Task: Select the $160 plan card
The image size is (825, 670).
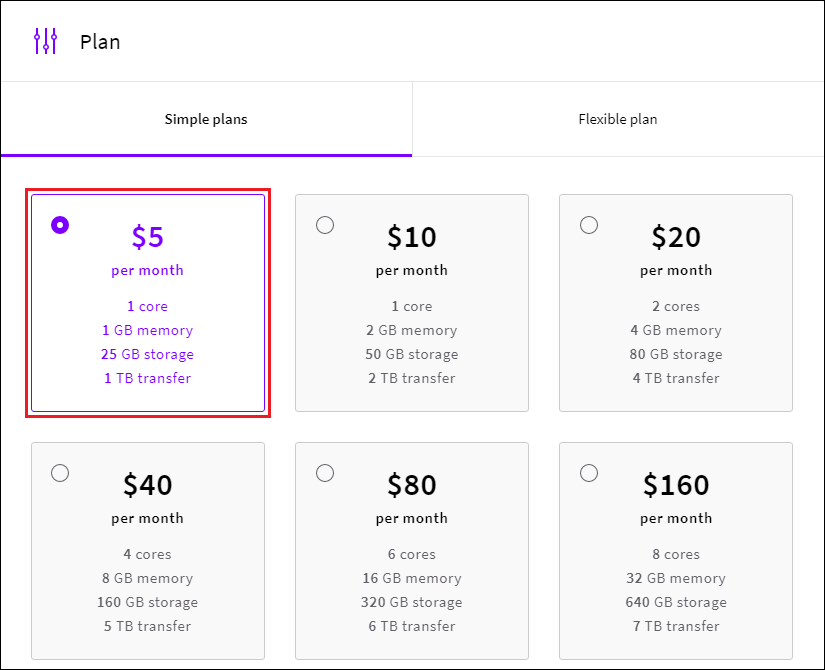Action: [675, 550]
